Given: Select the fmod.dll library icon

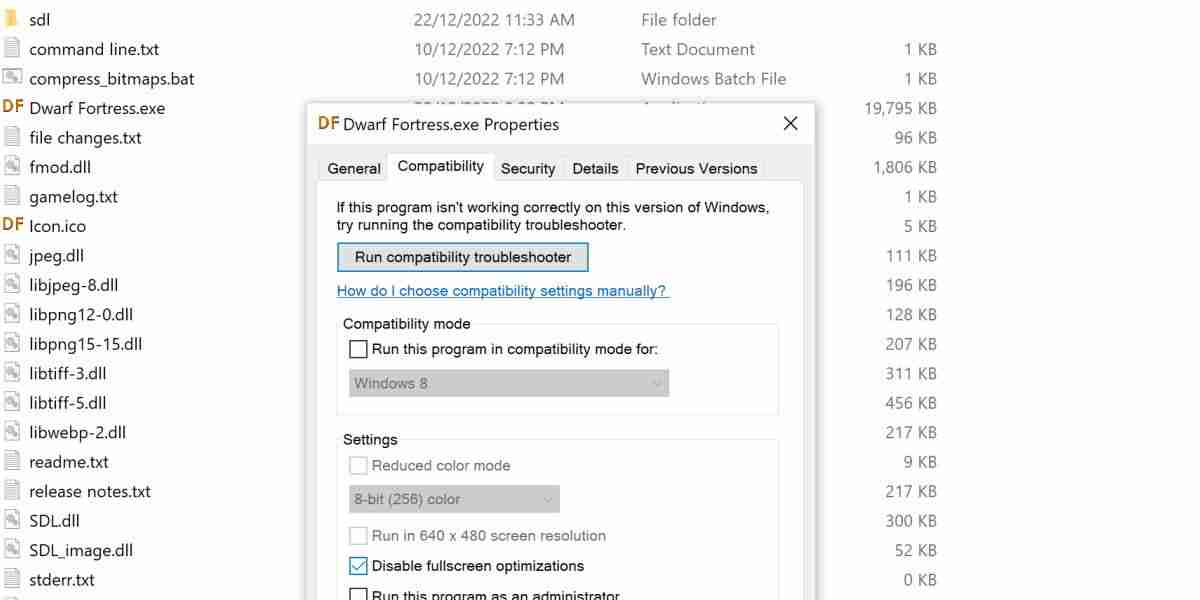Looking at the screenshot, I should pos(13,166).
